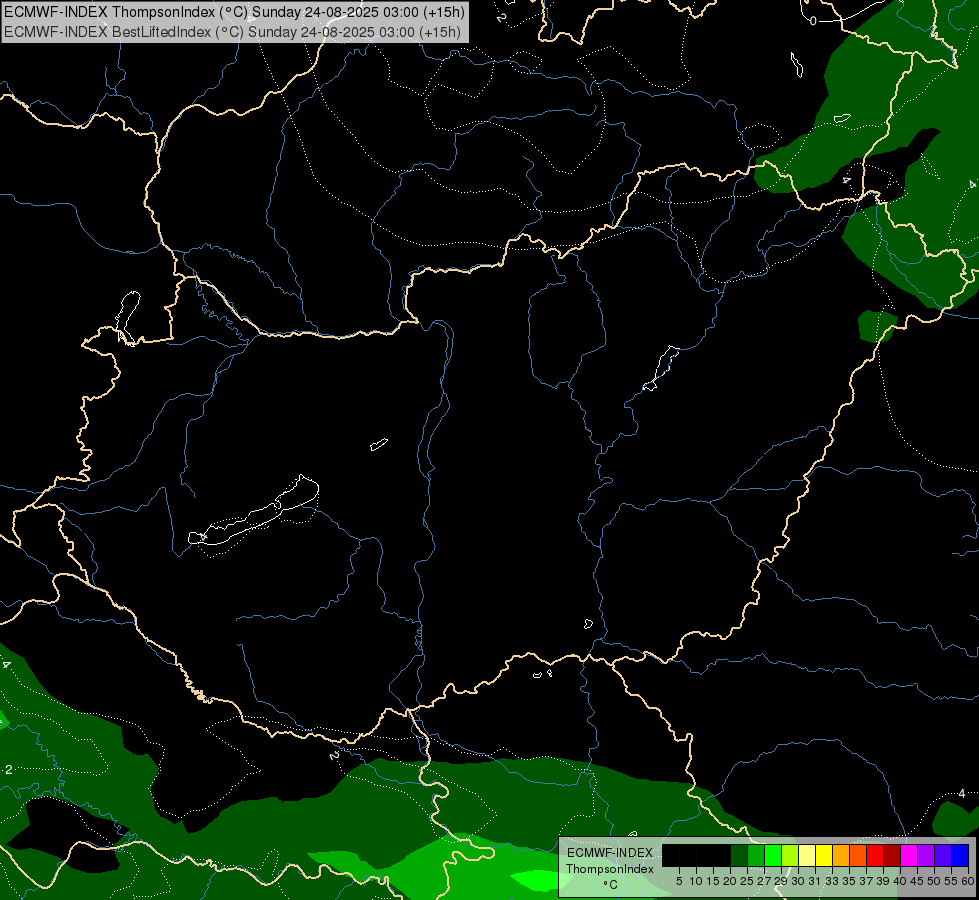Viewport: 979px width, 900px height.
Task: Click the orange-red 35–37 legend swatch
Action: point(858,855)
